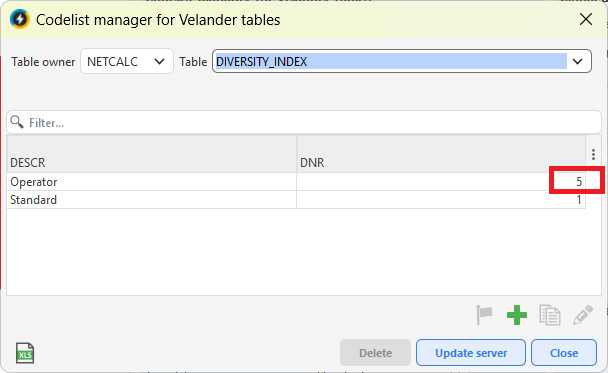Click the Update server button
The height and width of the screenshot is (373, 608).
(x=471, y=353)
